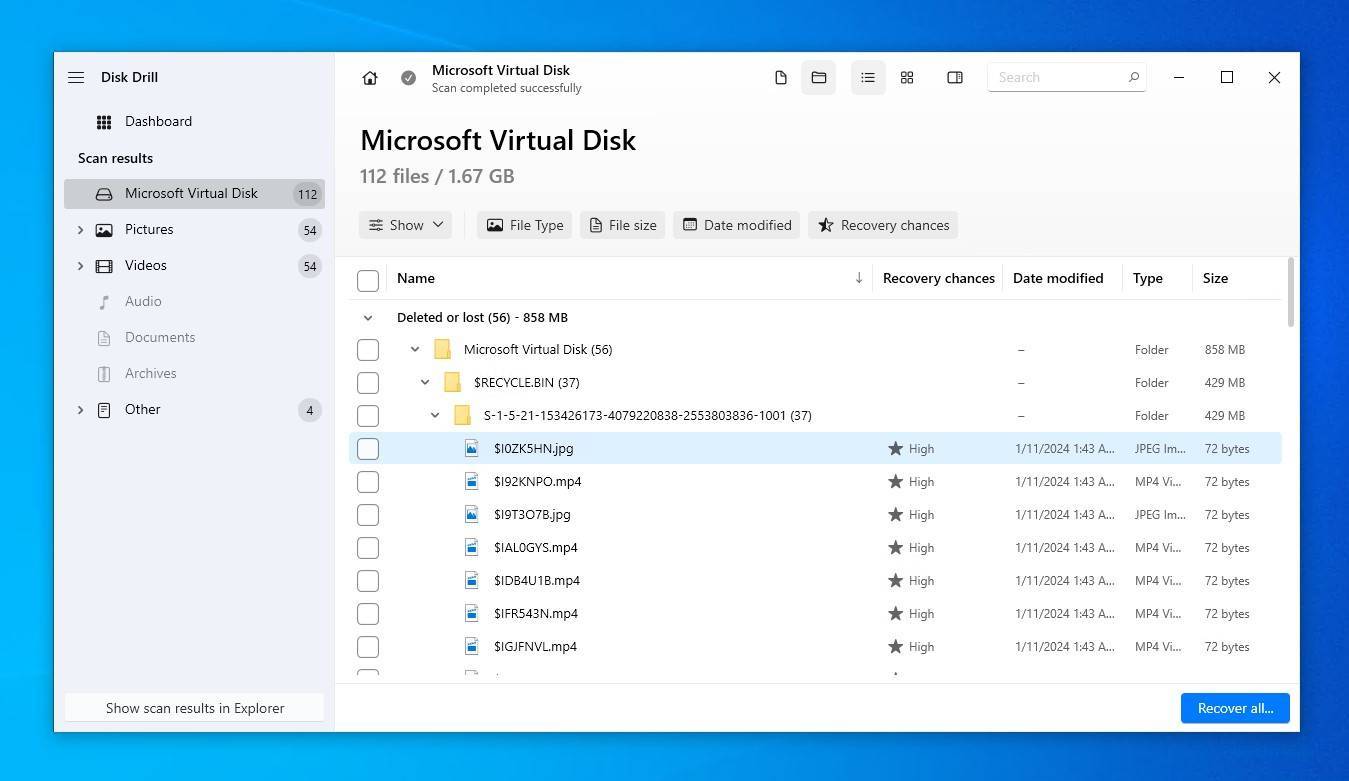Switch to folder view icon in toolbar
The image size is (1349, 781).
[819, 77]
